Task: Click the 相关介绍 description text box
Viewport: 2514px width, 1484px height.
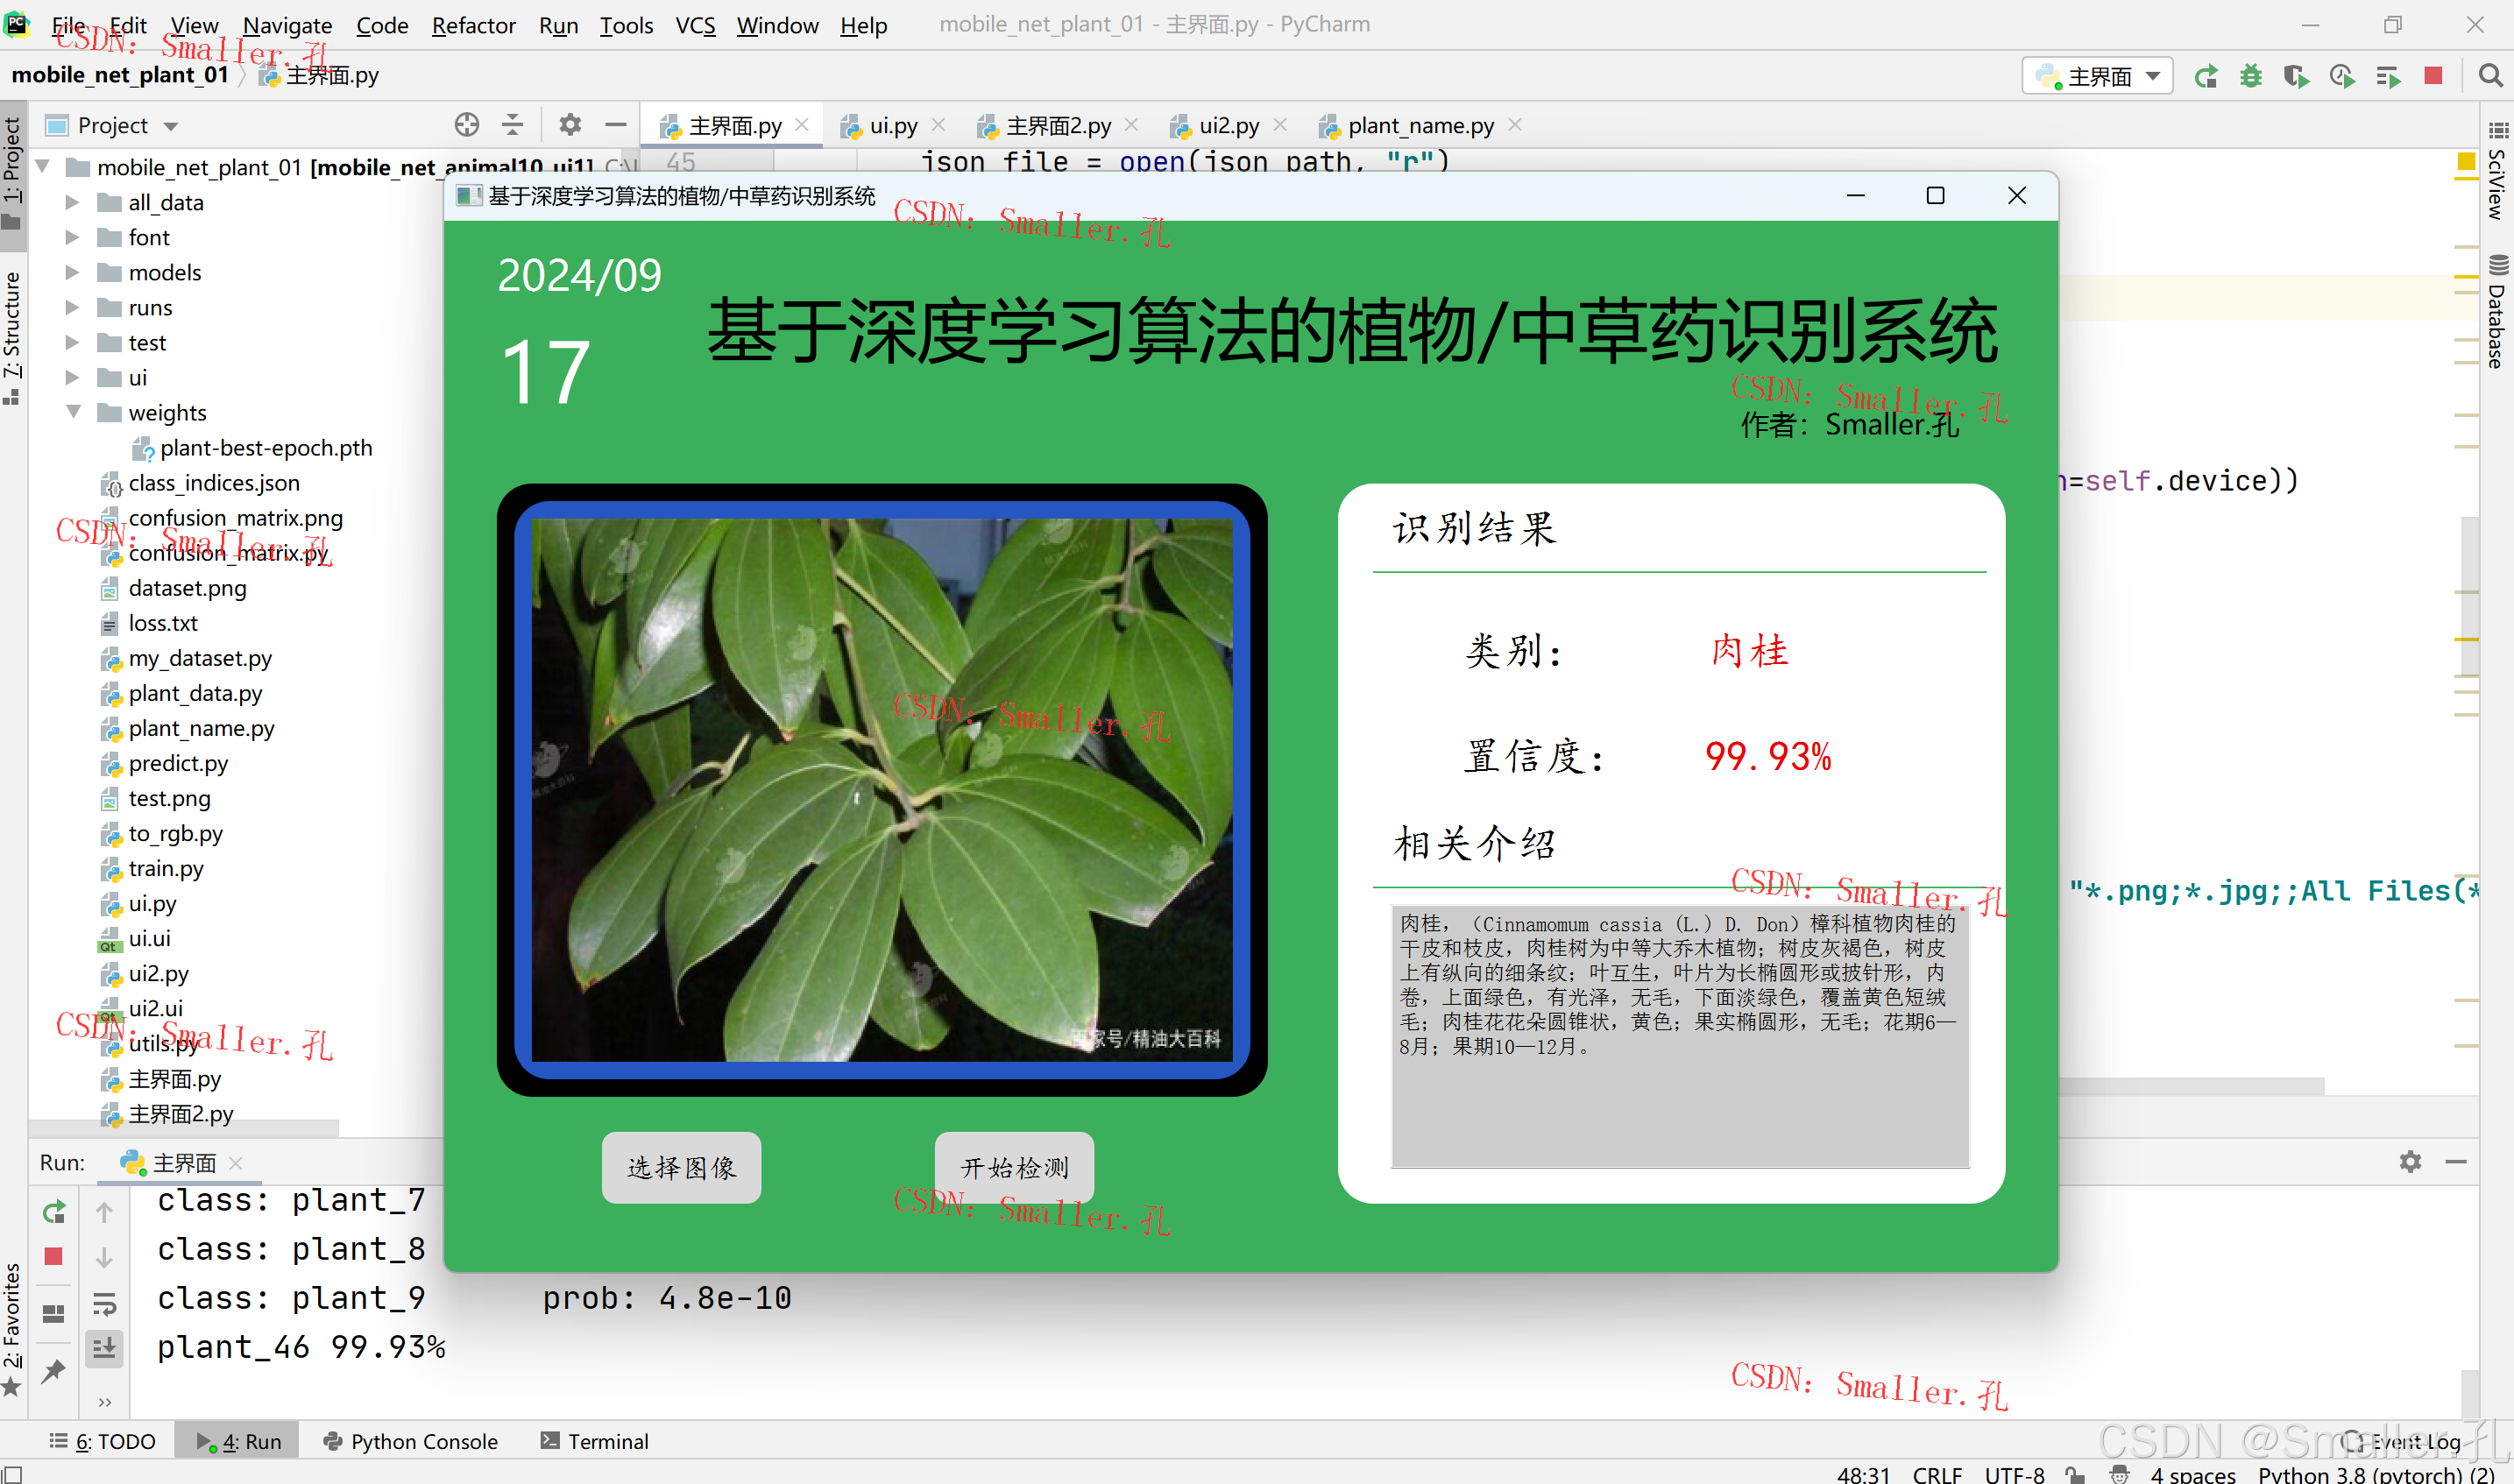Action: pos(1680,1036)
